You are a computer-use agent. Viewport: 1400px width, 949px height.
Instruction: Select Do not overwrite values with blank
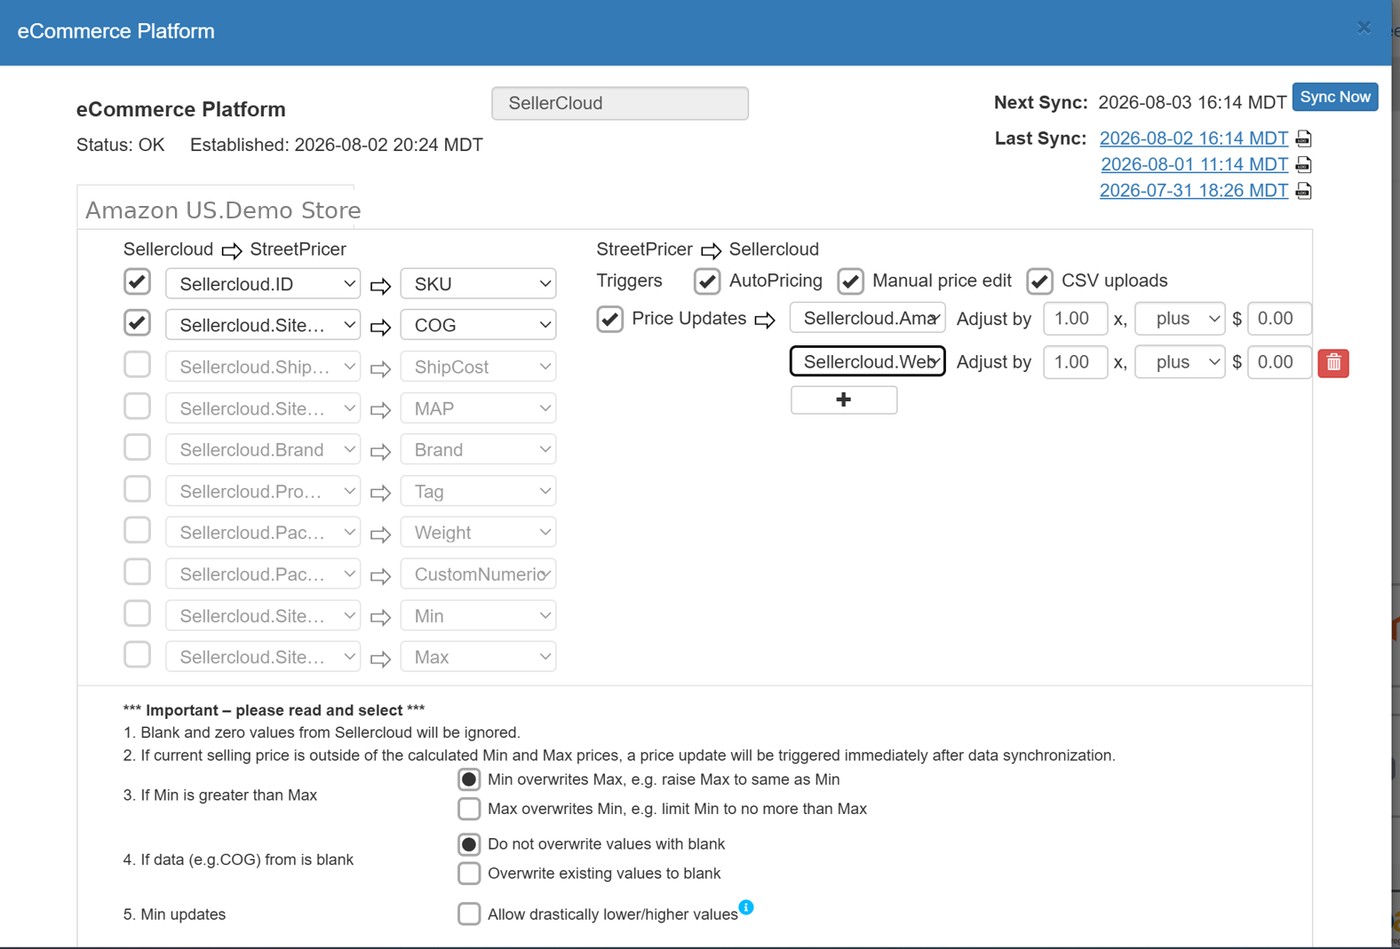(x=468, y=844)
